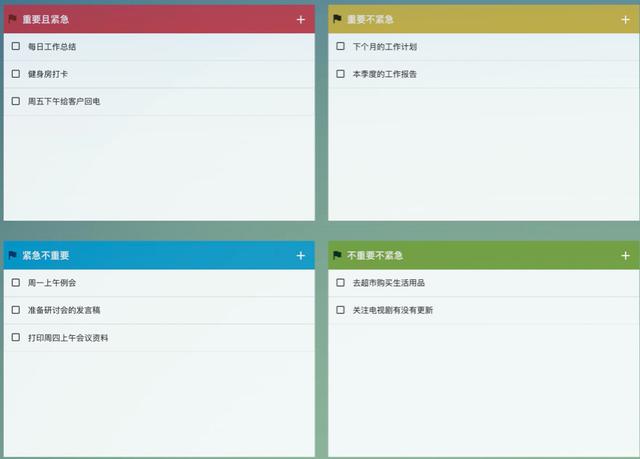Select the 紧急不重要 header title
The height and width of the screenshot is (459, 640).
tap(45, 255)
